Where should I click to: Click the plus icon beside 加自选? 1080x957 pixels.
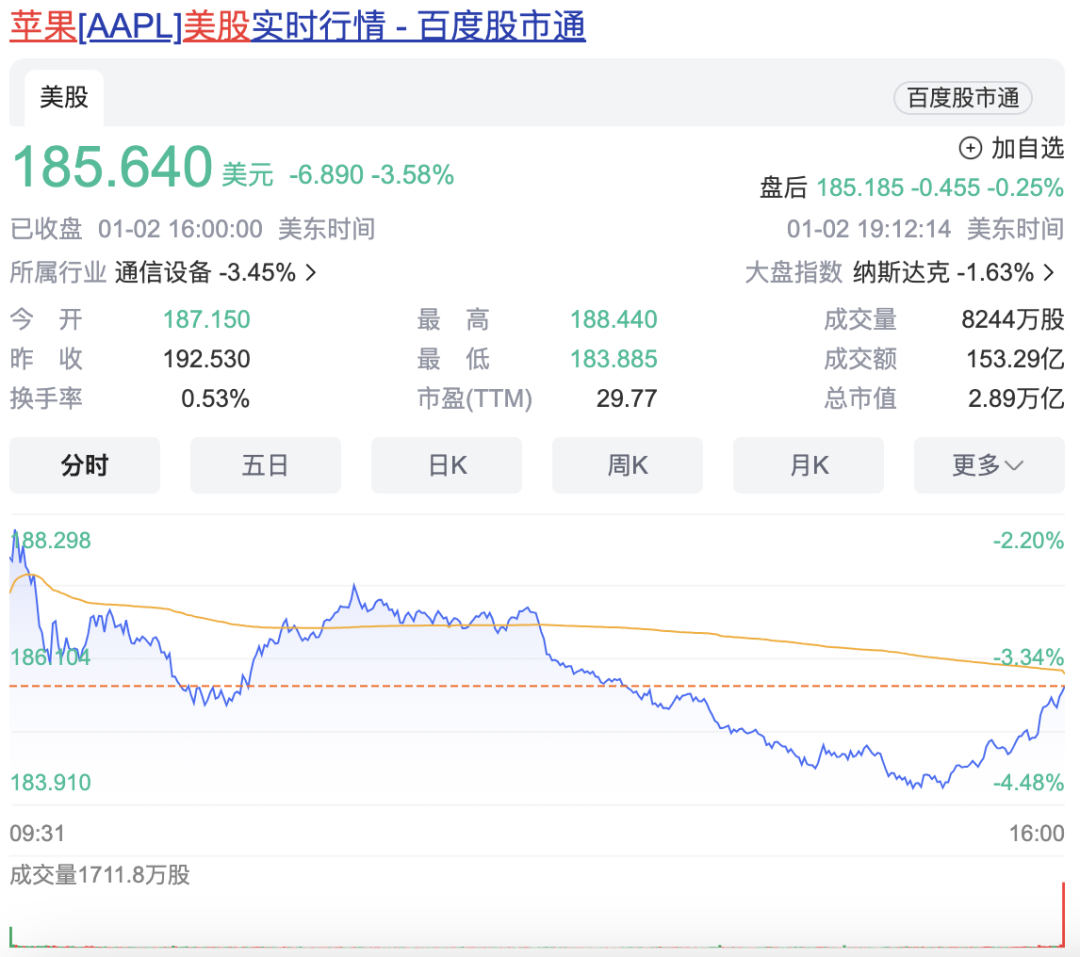[970, 149]
